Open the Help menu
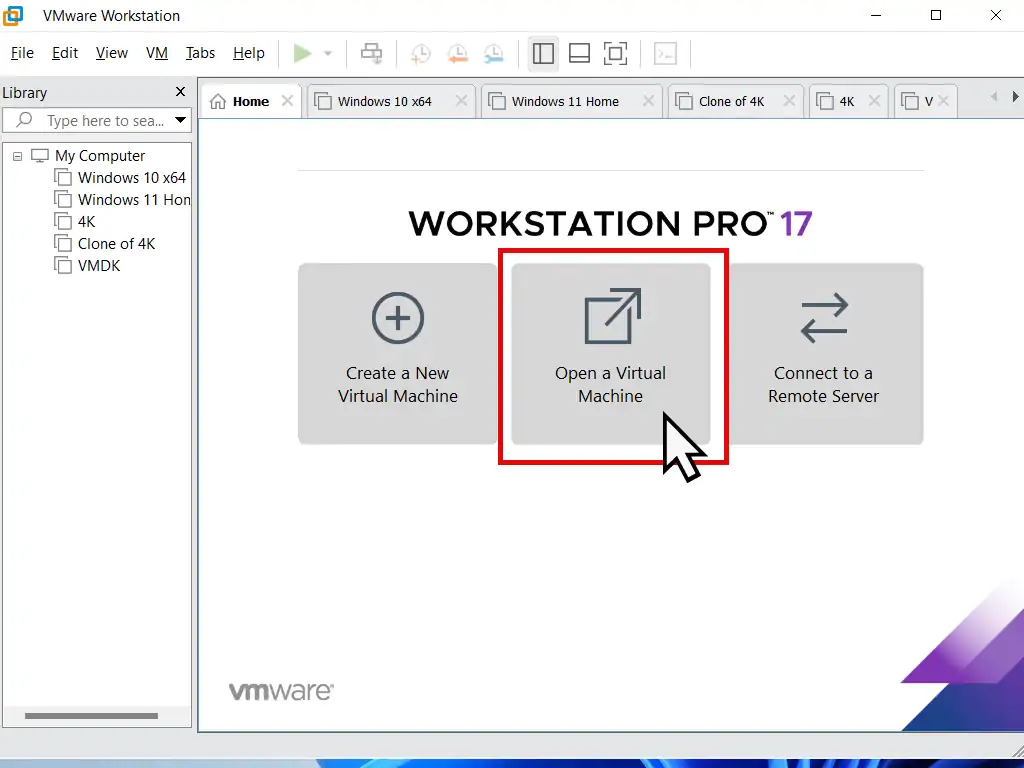The height and width of the screenshot is (768, 1024). coord(249,53)
